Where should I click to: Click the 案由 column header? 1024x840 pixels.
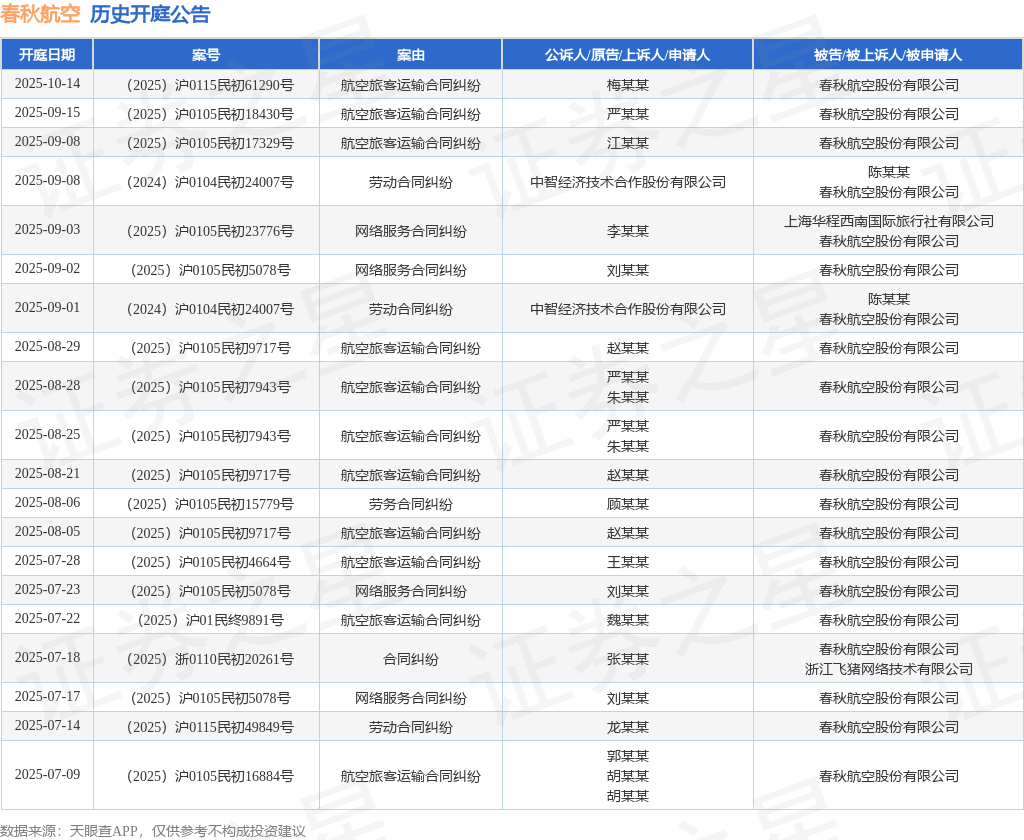(411, 55)
